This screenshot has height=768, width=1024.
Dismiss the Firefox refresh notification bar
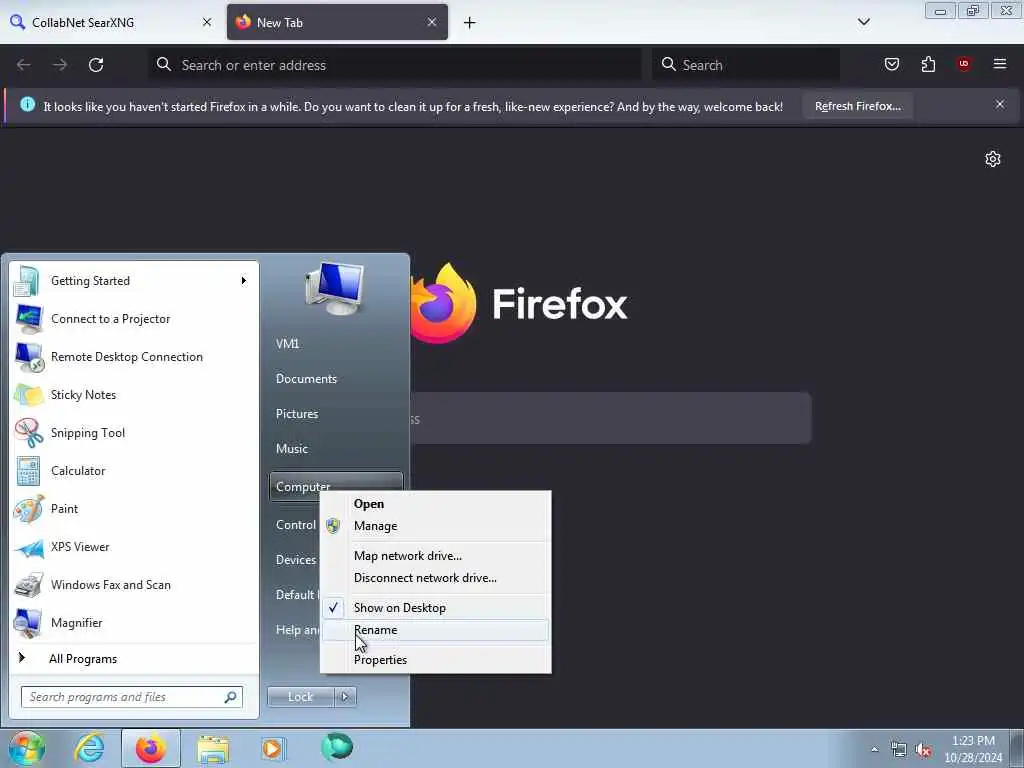click(1000, 104)
